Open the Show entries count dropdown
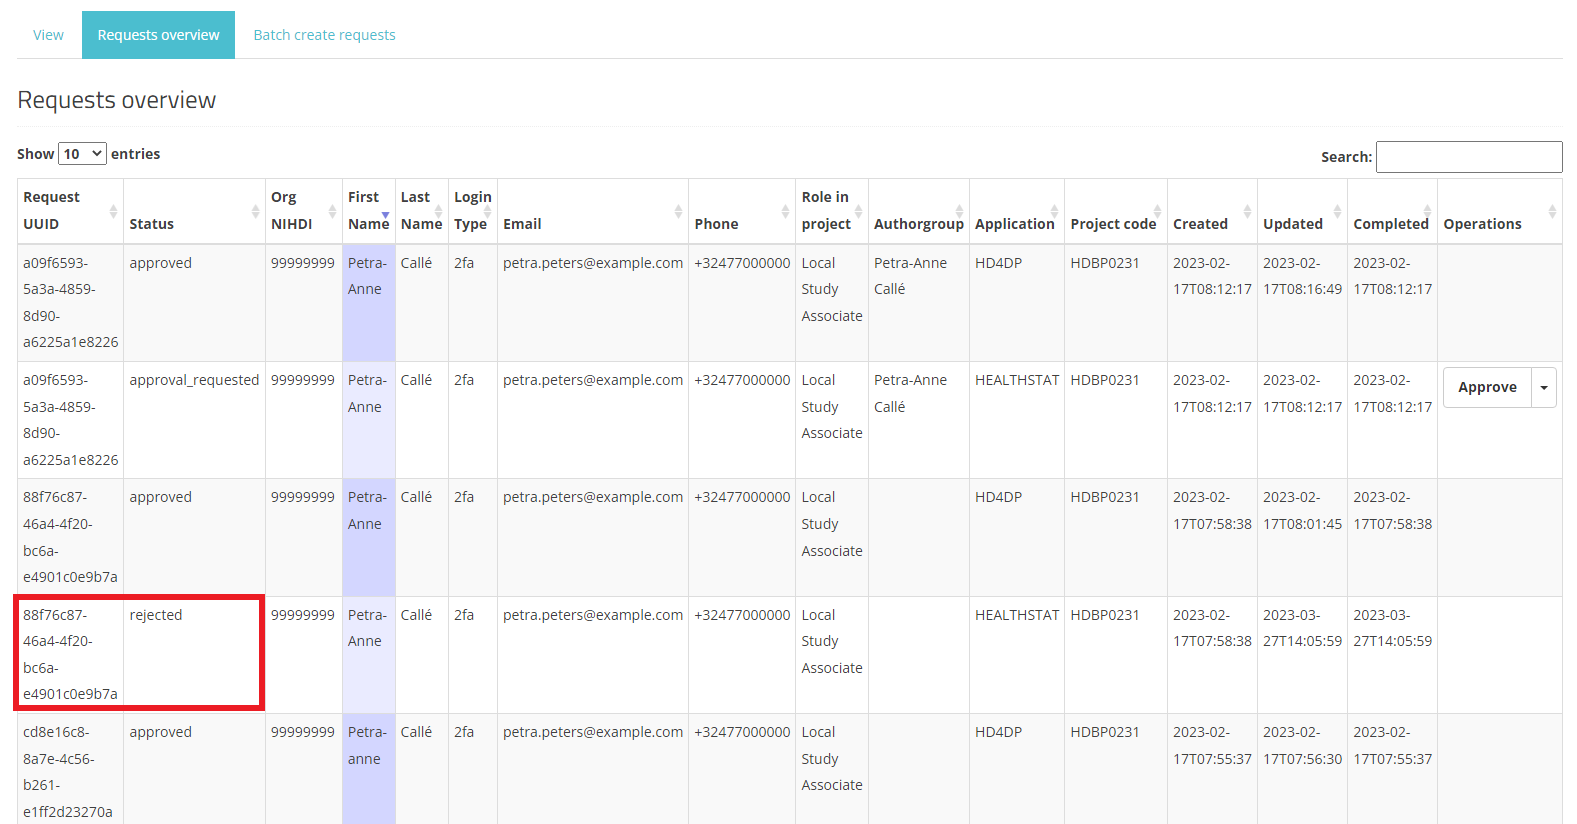 pos(83,154)
